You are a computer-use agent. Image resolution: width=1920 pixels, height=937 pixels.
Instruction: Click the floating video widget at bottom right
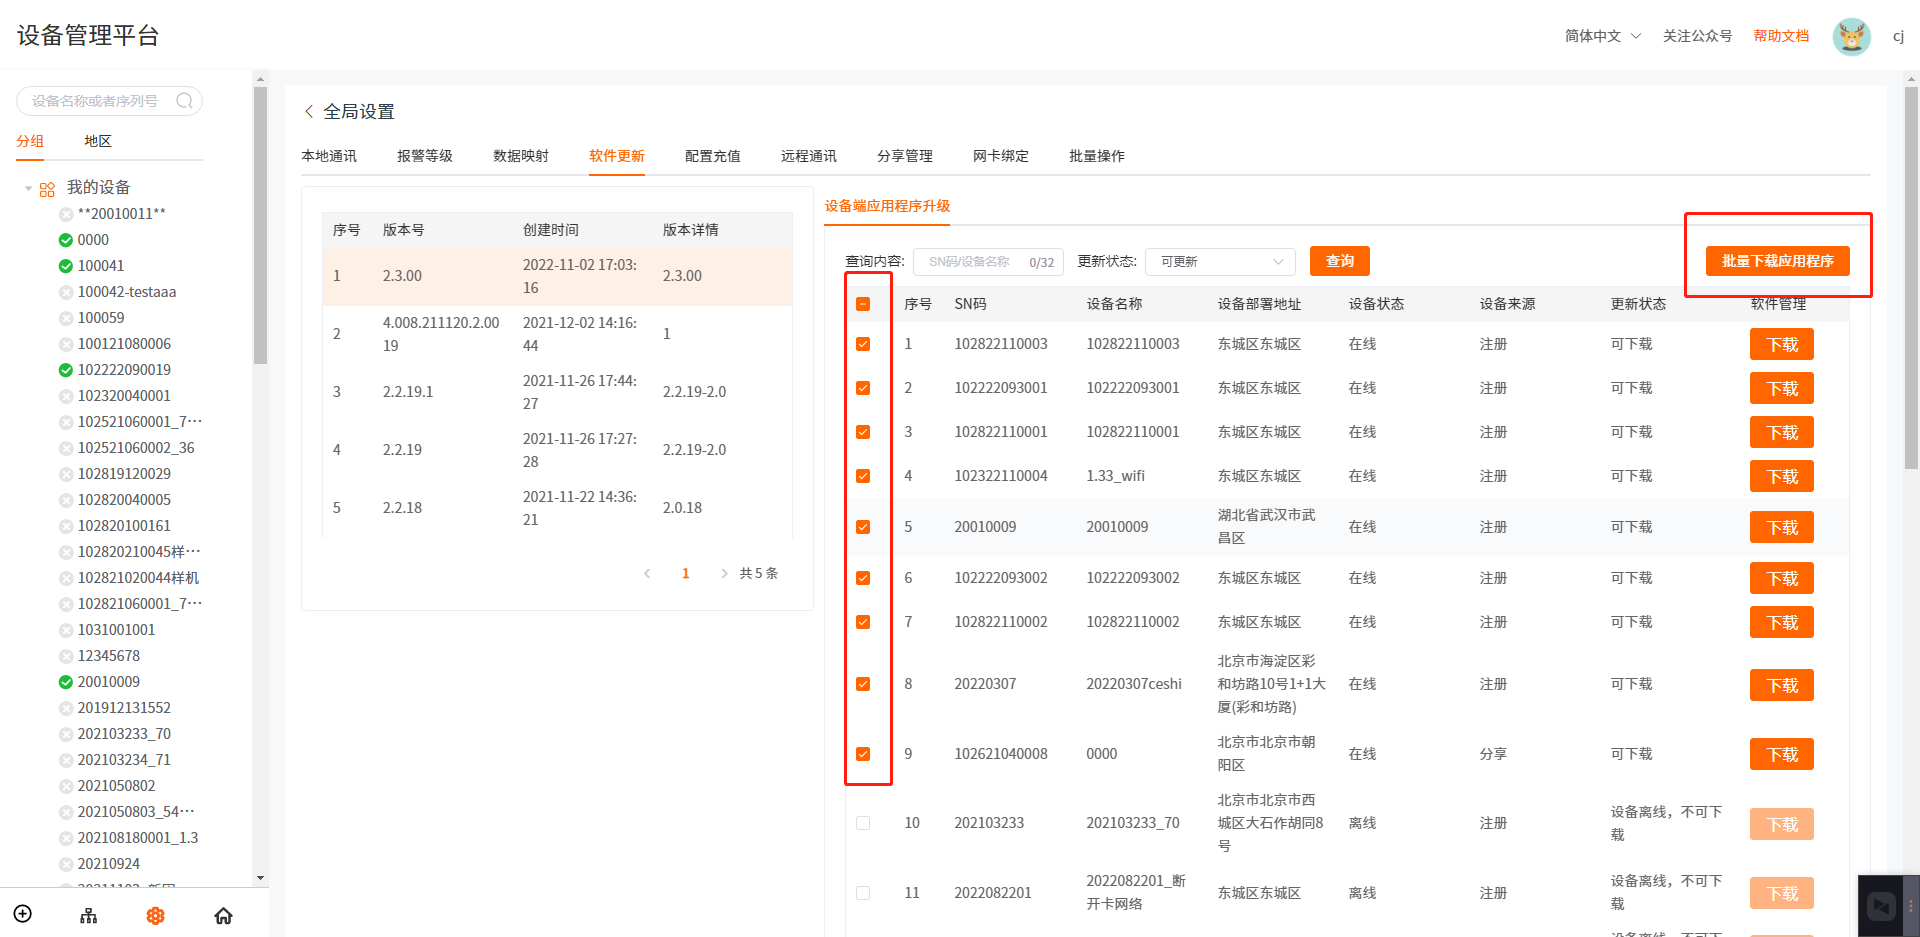[1881, 906]
